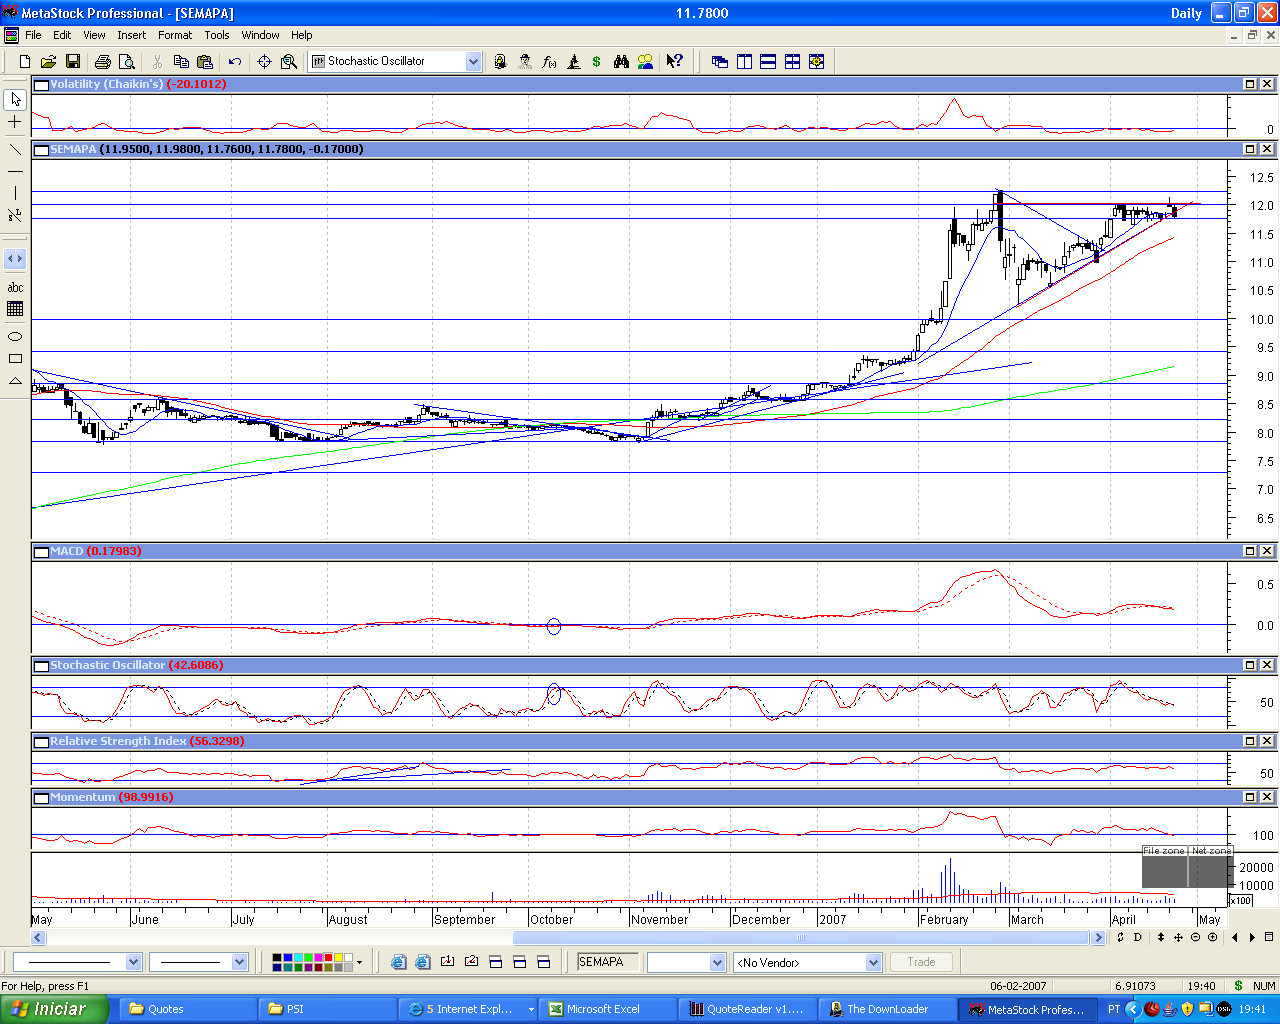Click the Trade button
Image resolution: width=1280 pixels, height=1024 pixels.
(921, 962)
